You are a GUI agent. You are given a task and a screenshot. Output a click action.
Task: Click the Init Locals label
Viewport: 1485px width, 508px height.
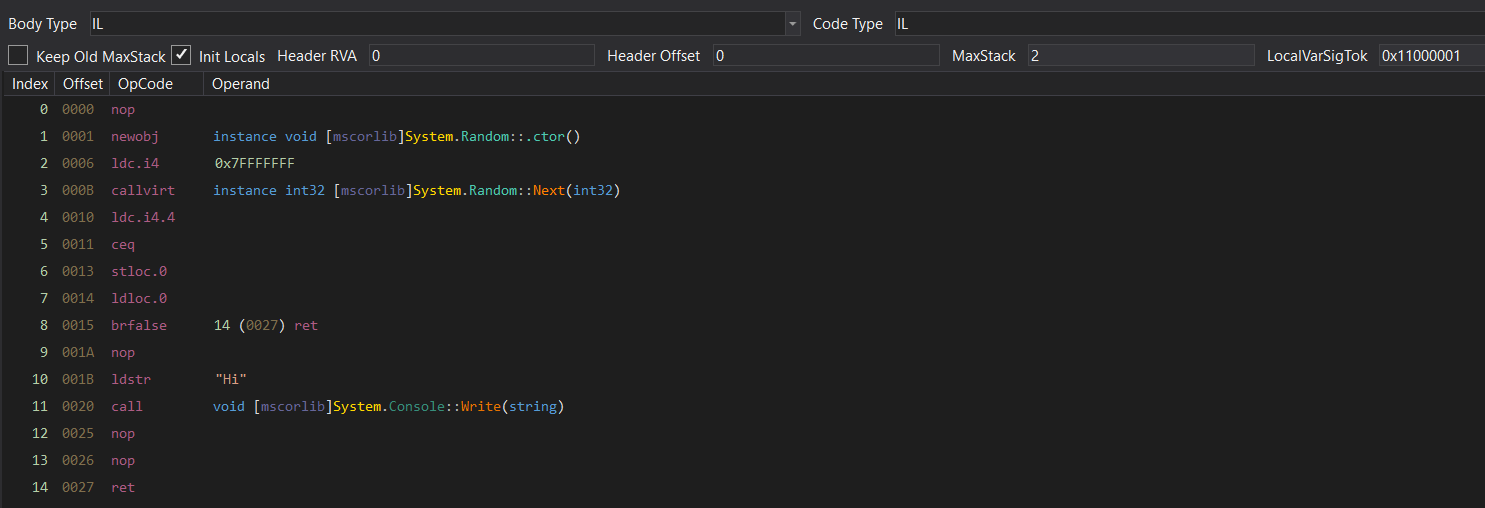click(x=232, y=56)
